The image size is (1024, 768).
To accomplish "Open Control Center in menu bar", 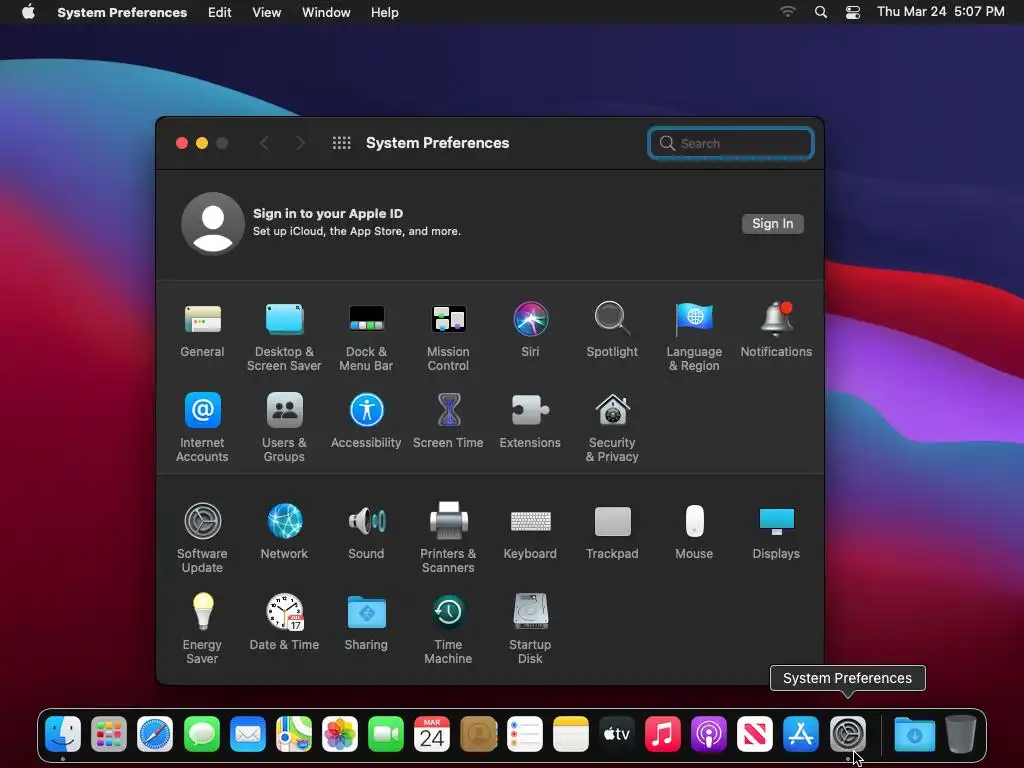I will (x=853, y=12).
